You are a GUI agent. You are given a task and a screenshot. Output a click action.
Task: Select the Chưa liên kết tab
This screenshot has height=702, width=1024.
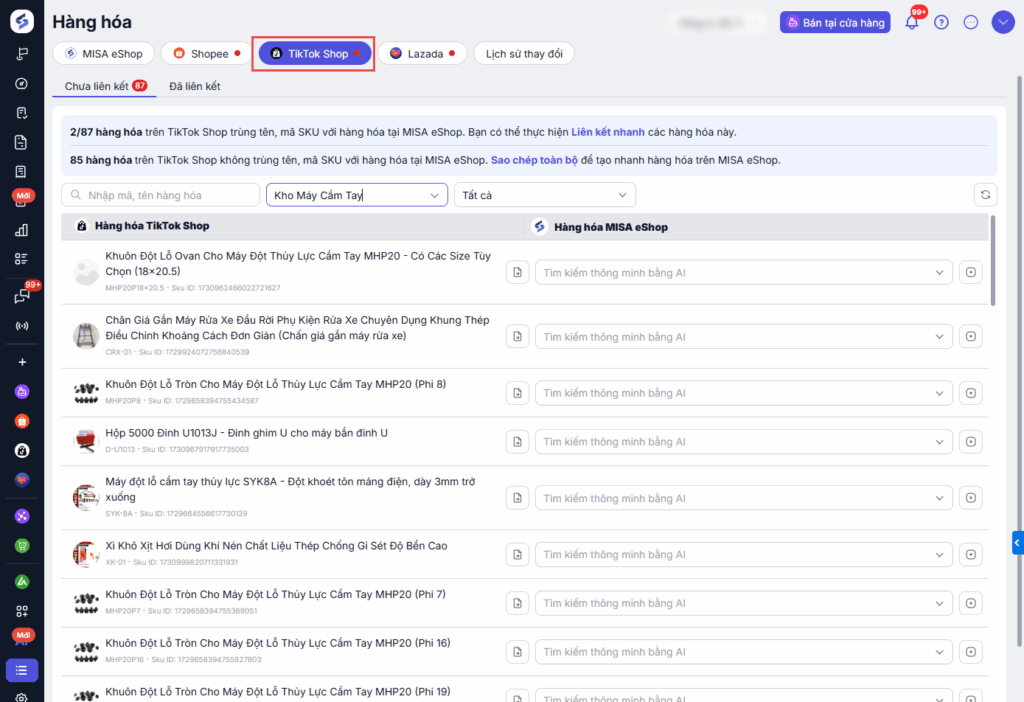pos(104,86)
